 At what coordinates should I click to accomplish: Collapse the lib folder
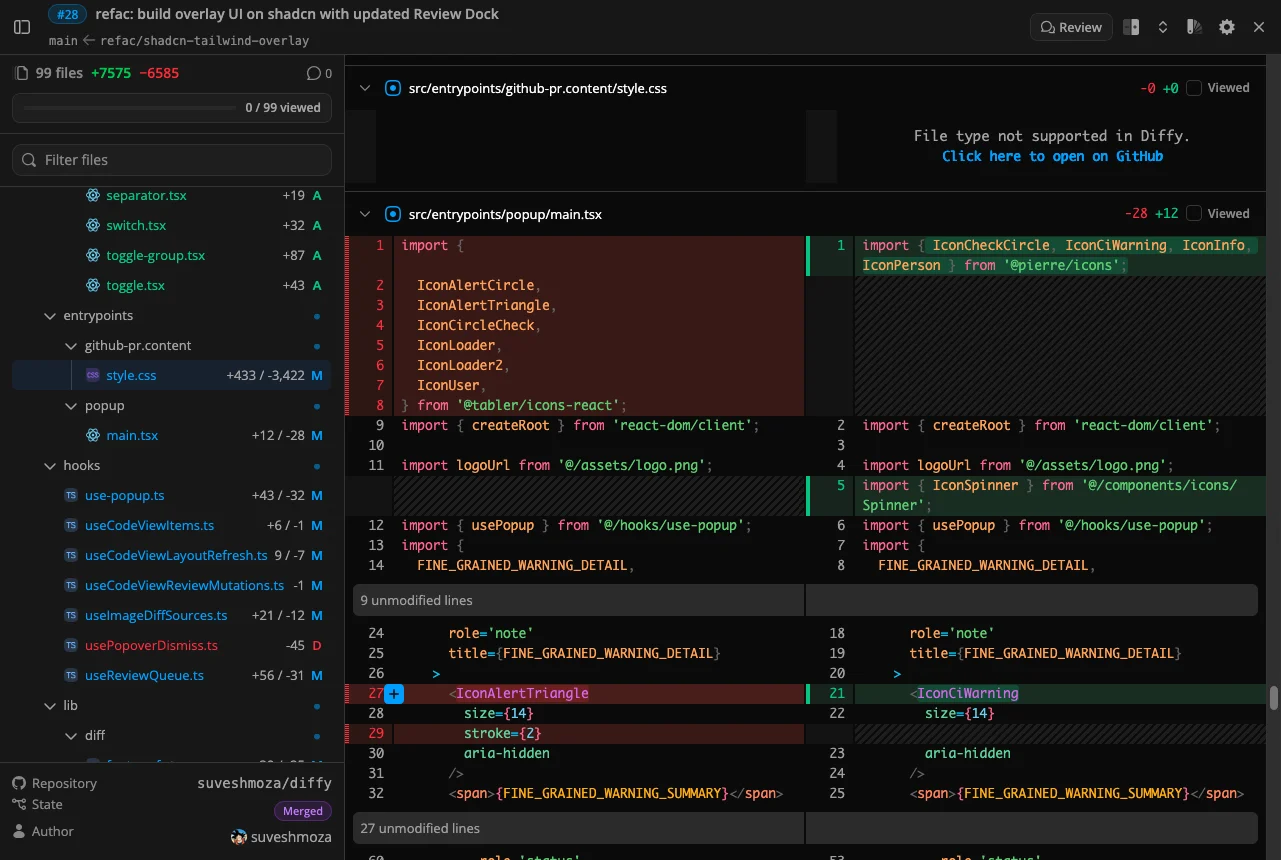50,705
